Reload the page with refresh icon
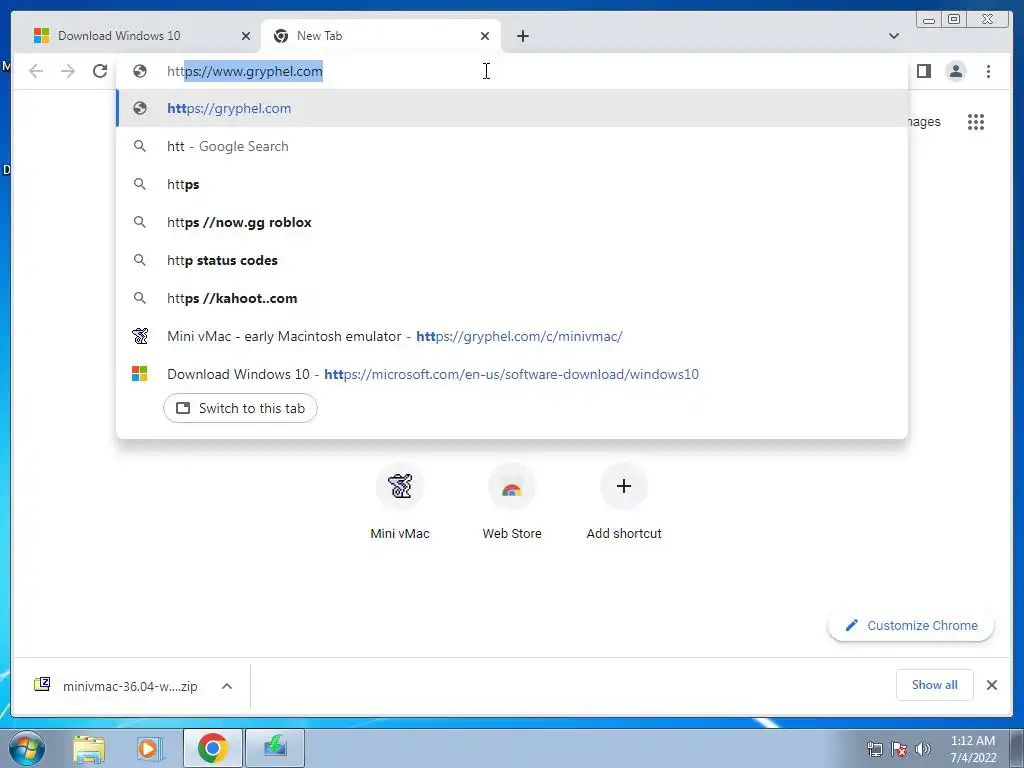 coord(100,71)
